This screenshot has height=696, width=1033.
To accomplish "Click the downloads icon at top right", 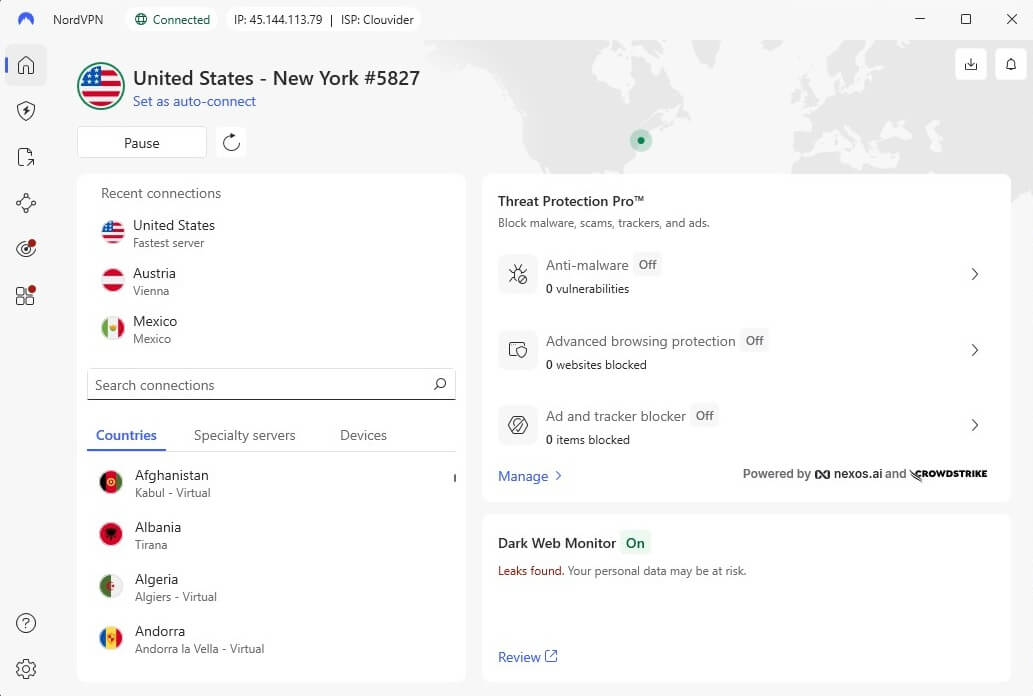I will point(970,64).
